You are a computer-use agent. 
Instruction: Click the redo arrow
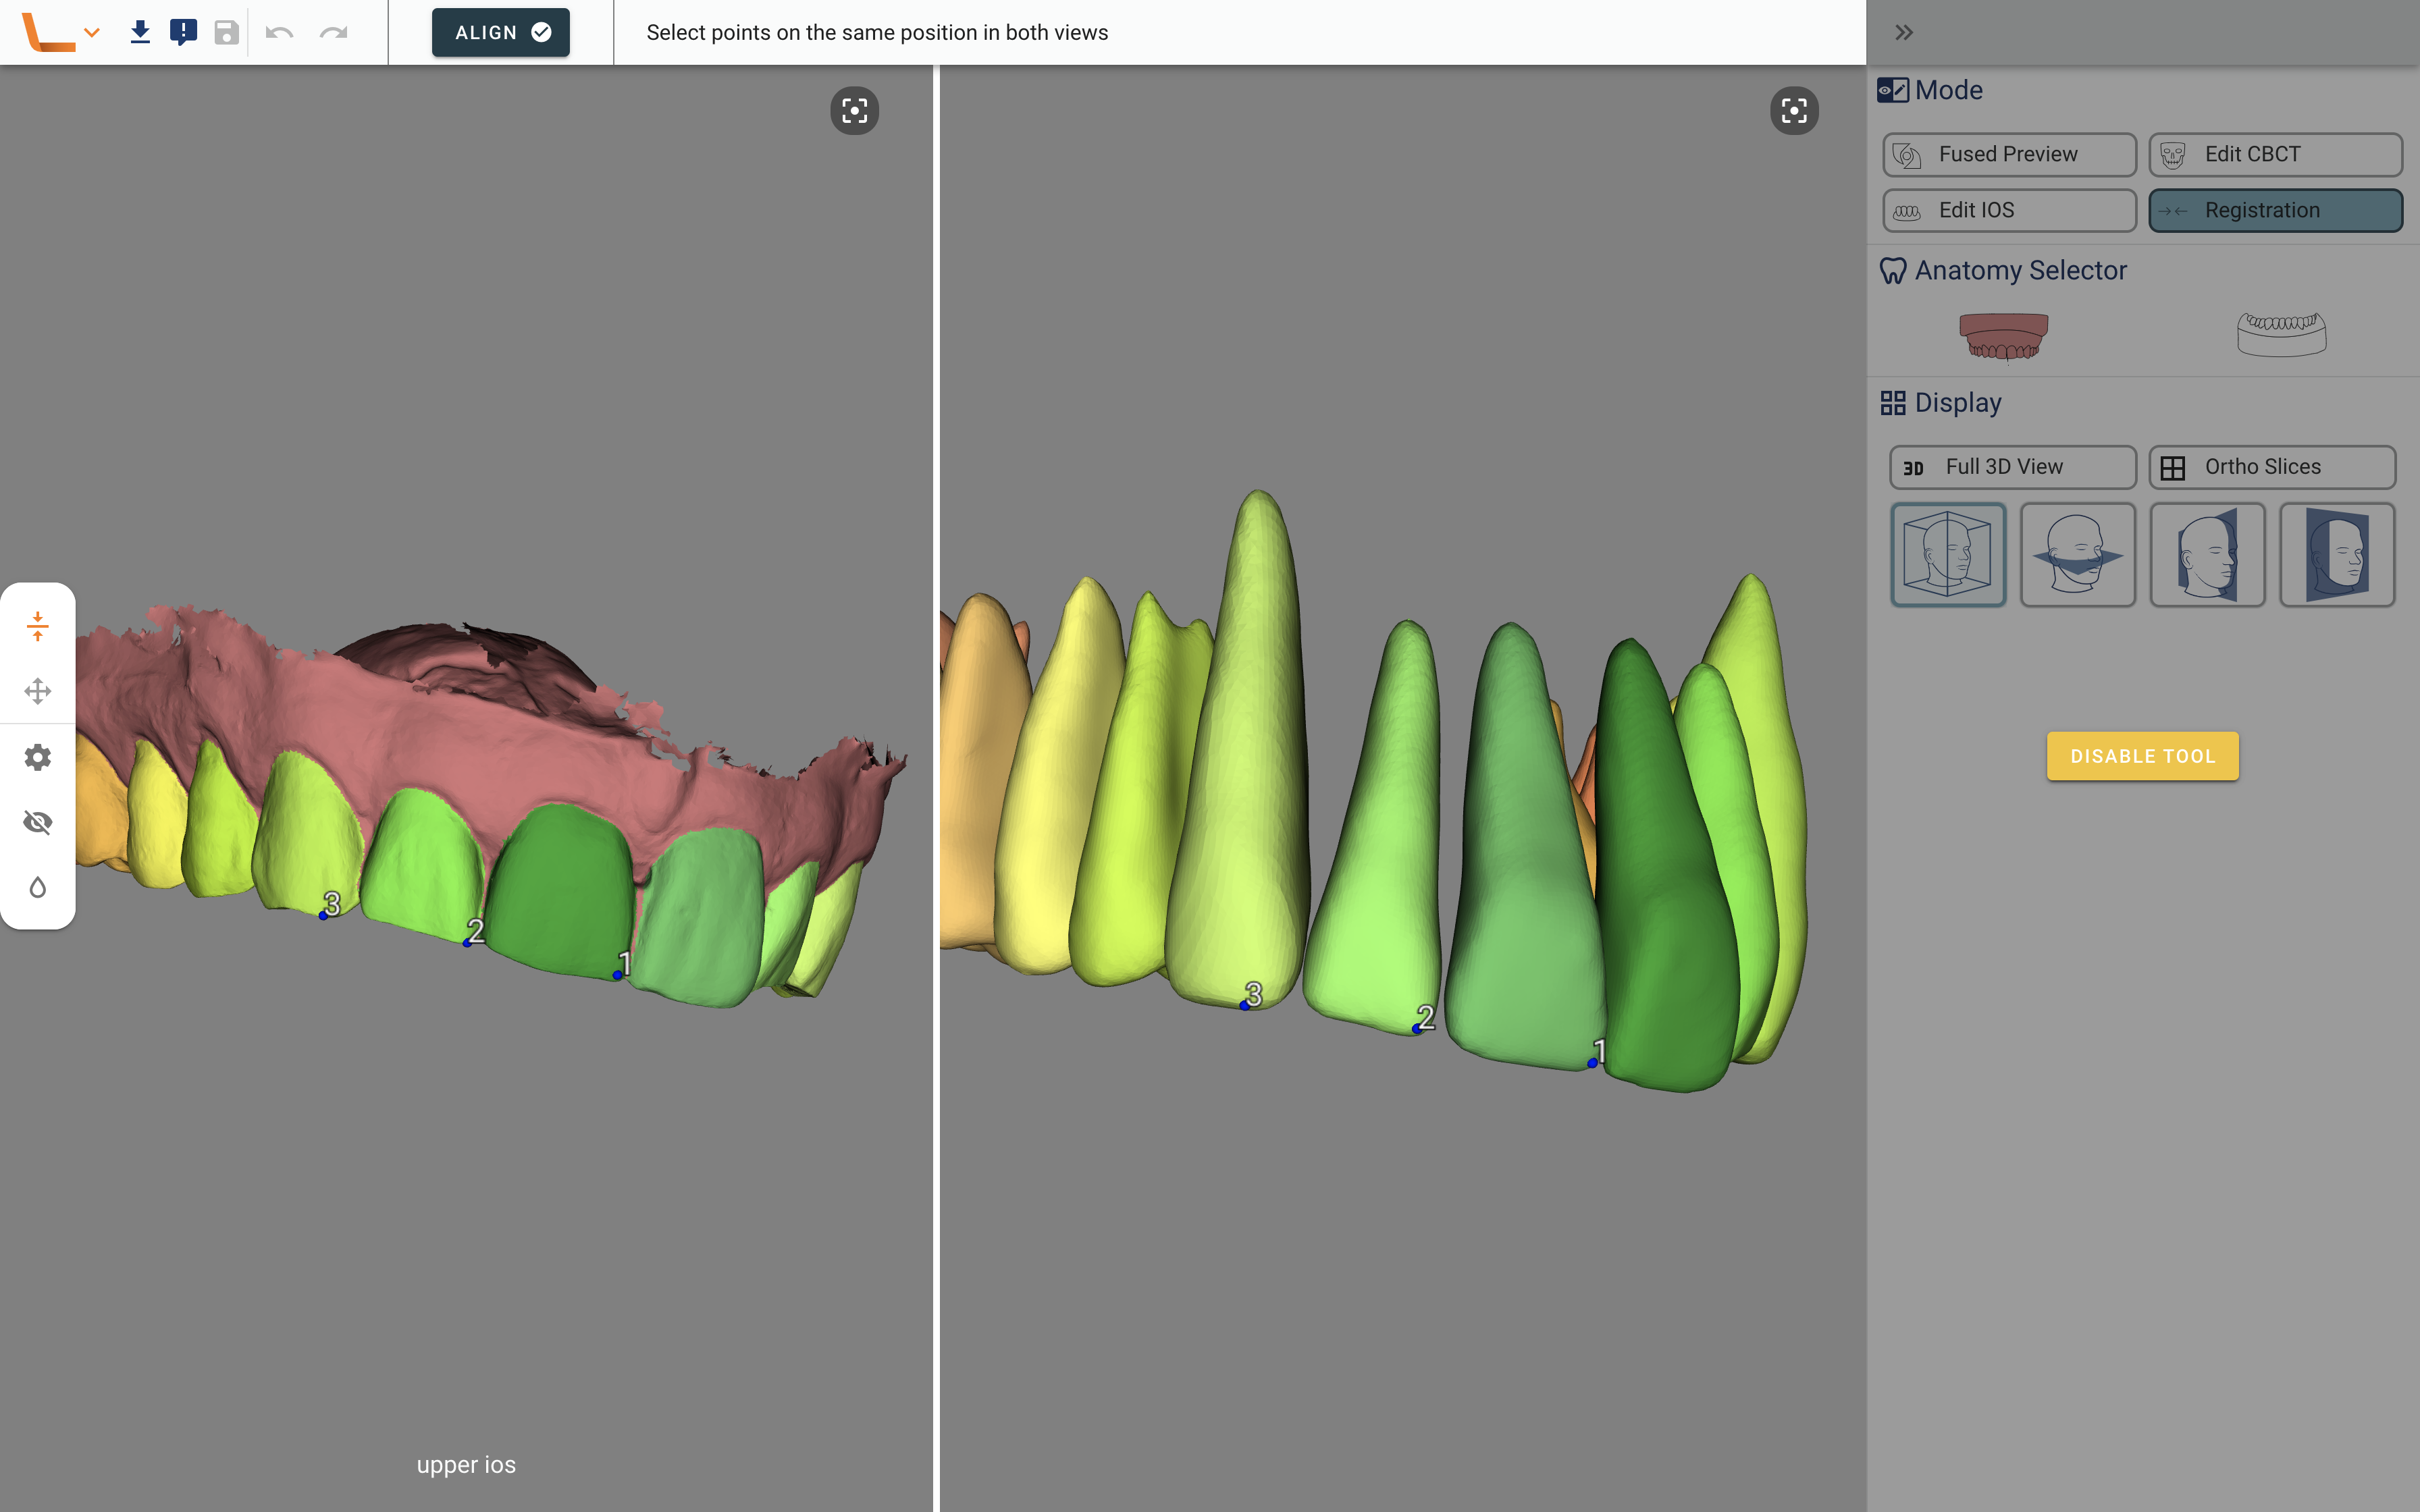coord(333,32)
